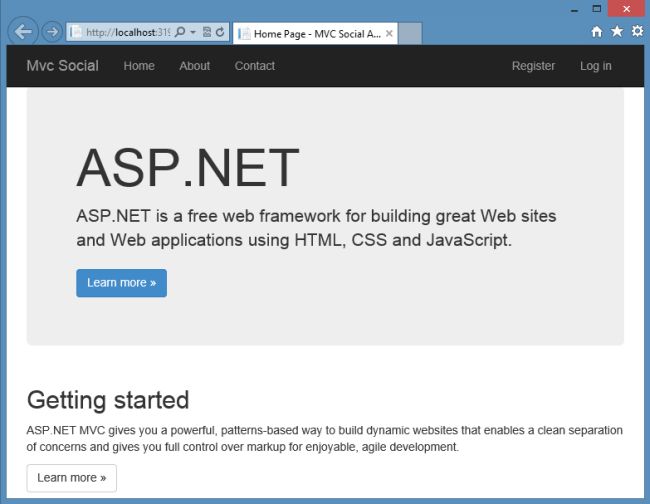
Task: Open a new blank tab
Action: [x=410, y=34]
